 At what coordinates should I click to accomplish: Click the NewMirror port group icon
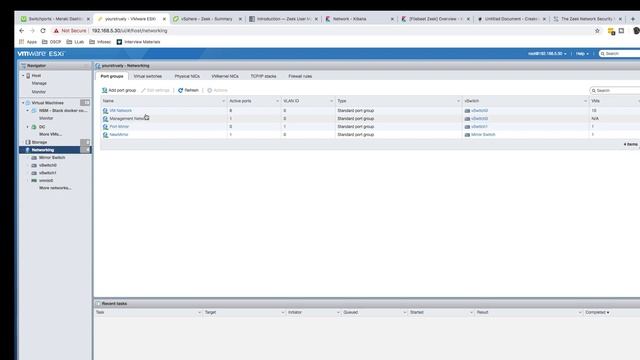pos(105,135)
